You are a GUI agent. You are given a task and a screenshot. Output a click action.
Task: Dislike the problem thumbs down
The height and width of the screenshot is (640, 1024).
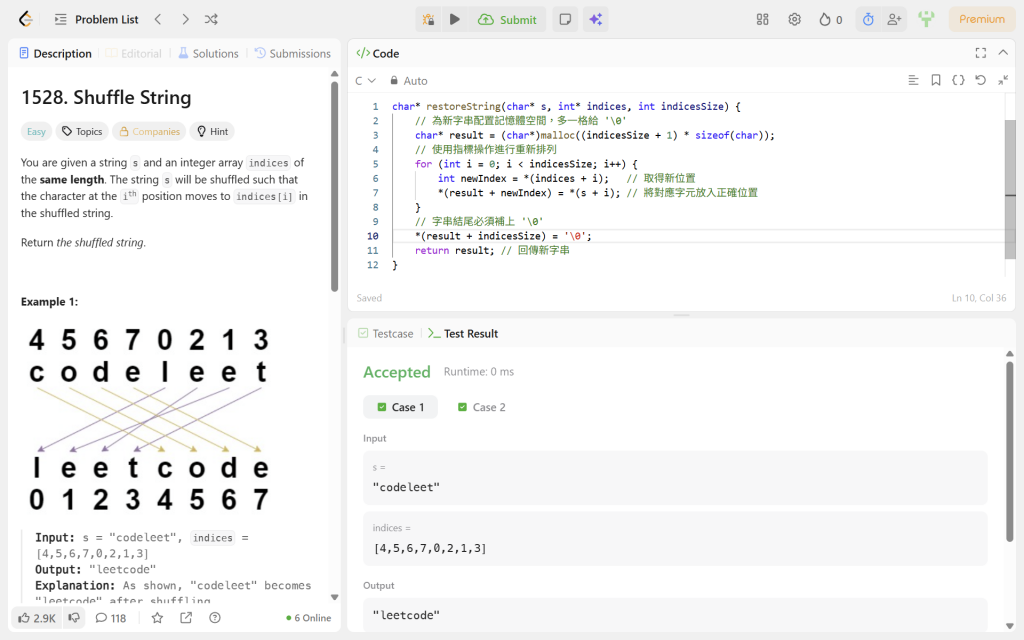(x=74, y=618)
